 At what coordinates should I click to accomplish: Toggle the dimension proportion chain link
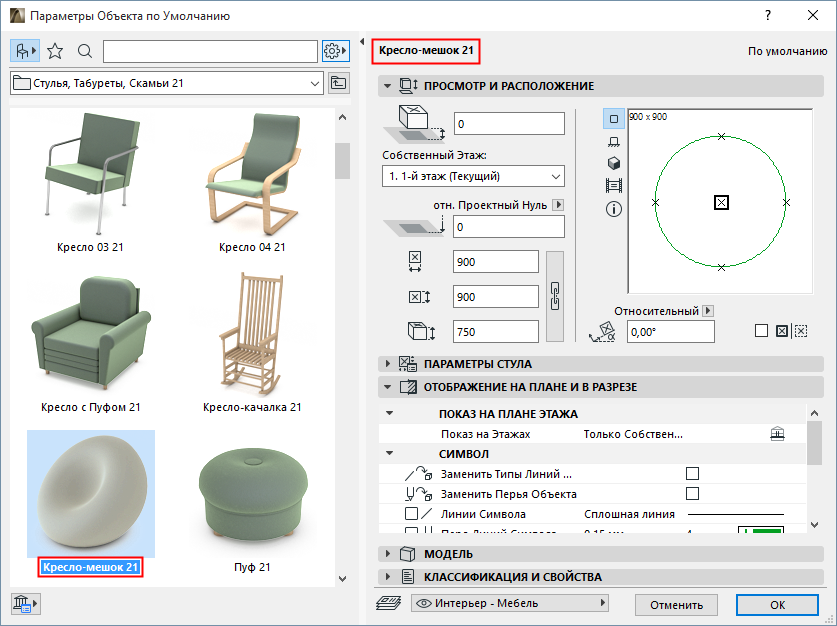[555, 296]
